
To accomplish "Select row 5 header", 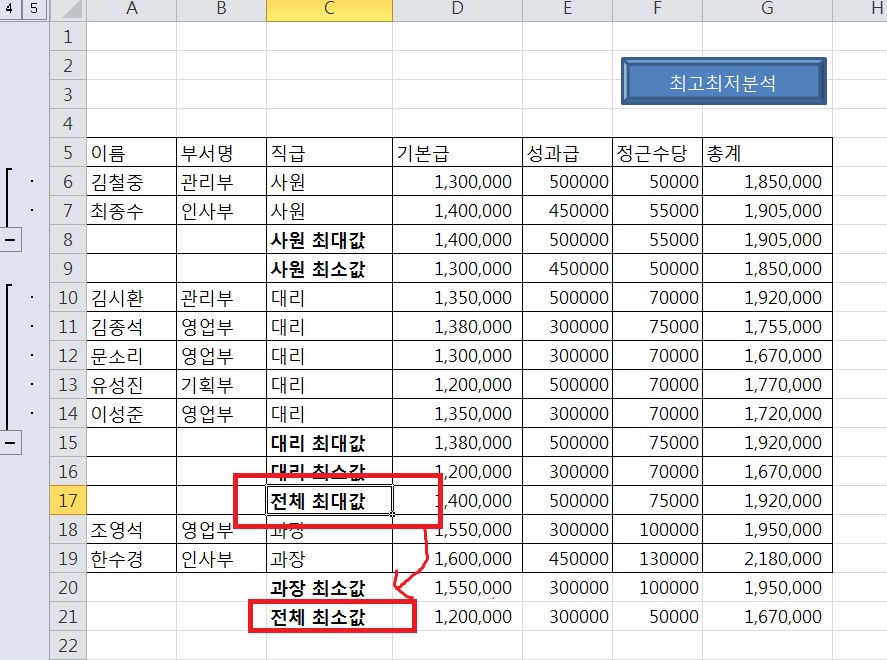I will tap(68, 153).
